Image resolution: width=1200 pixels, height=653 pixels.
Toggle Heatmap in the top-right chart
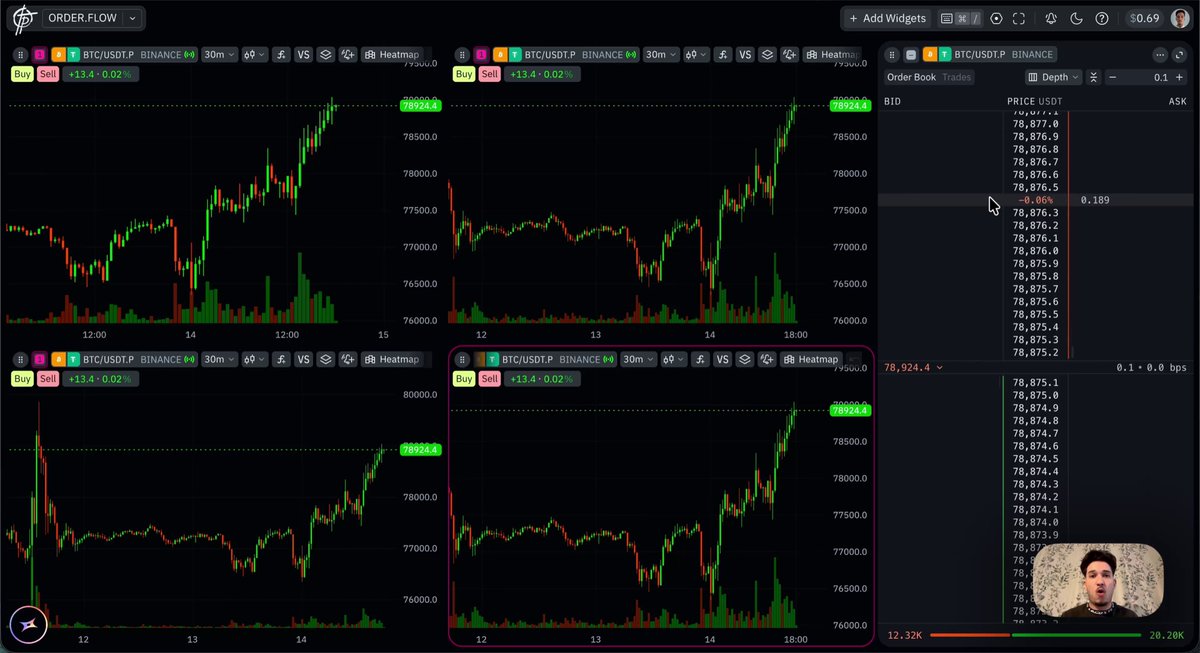834,54
